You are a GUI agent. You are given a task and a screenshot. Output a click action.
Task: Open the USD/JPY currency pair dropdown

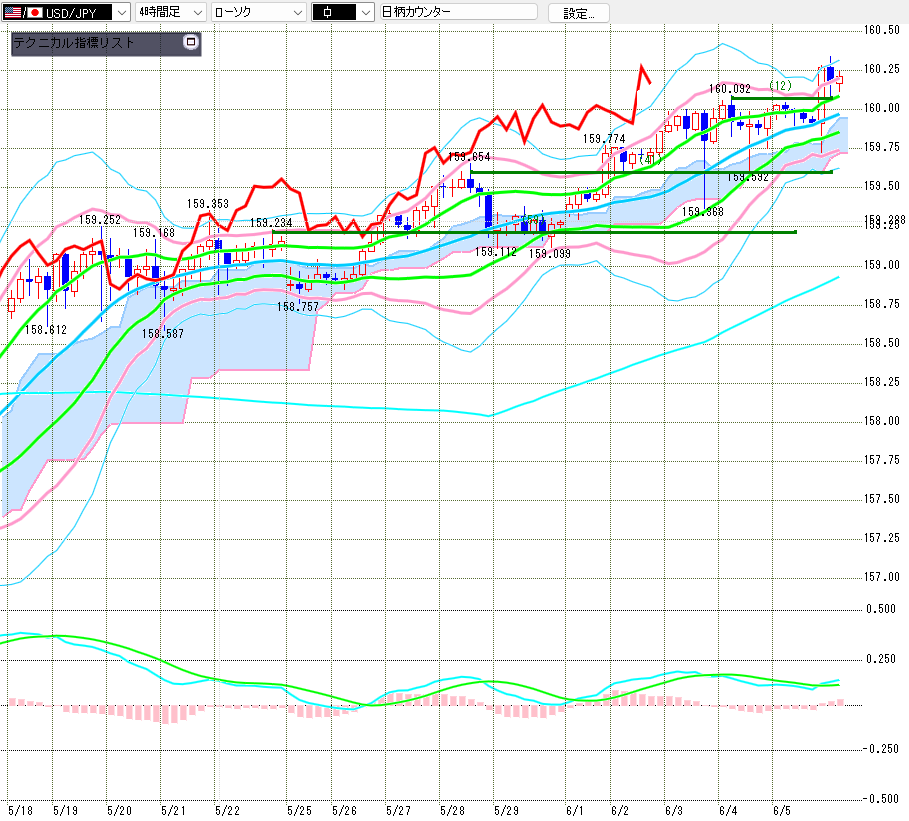point(66,12)
